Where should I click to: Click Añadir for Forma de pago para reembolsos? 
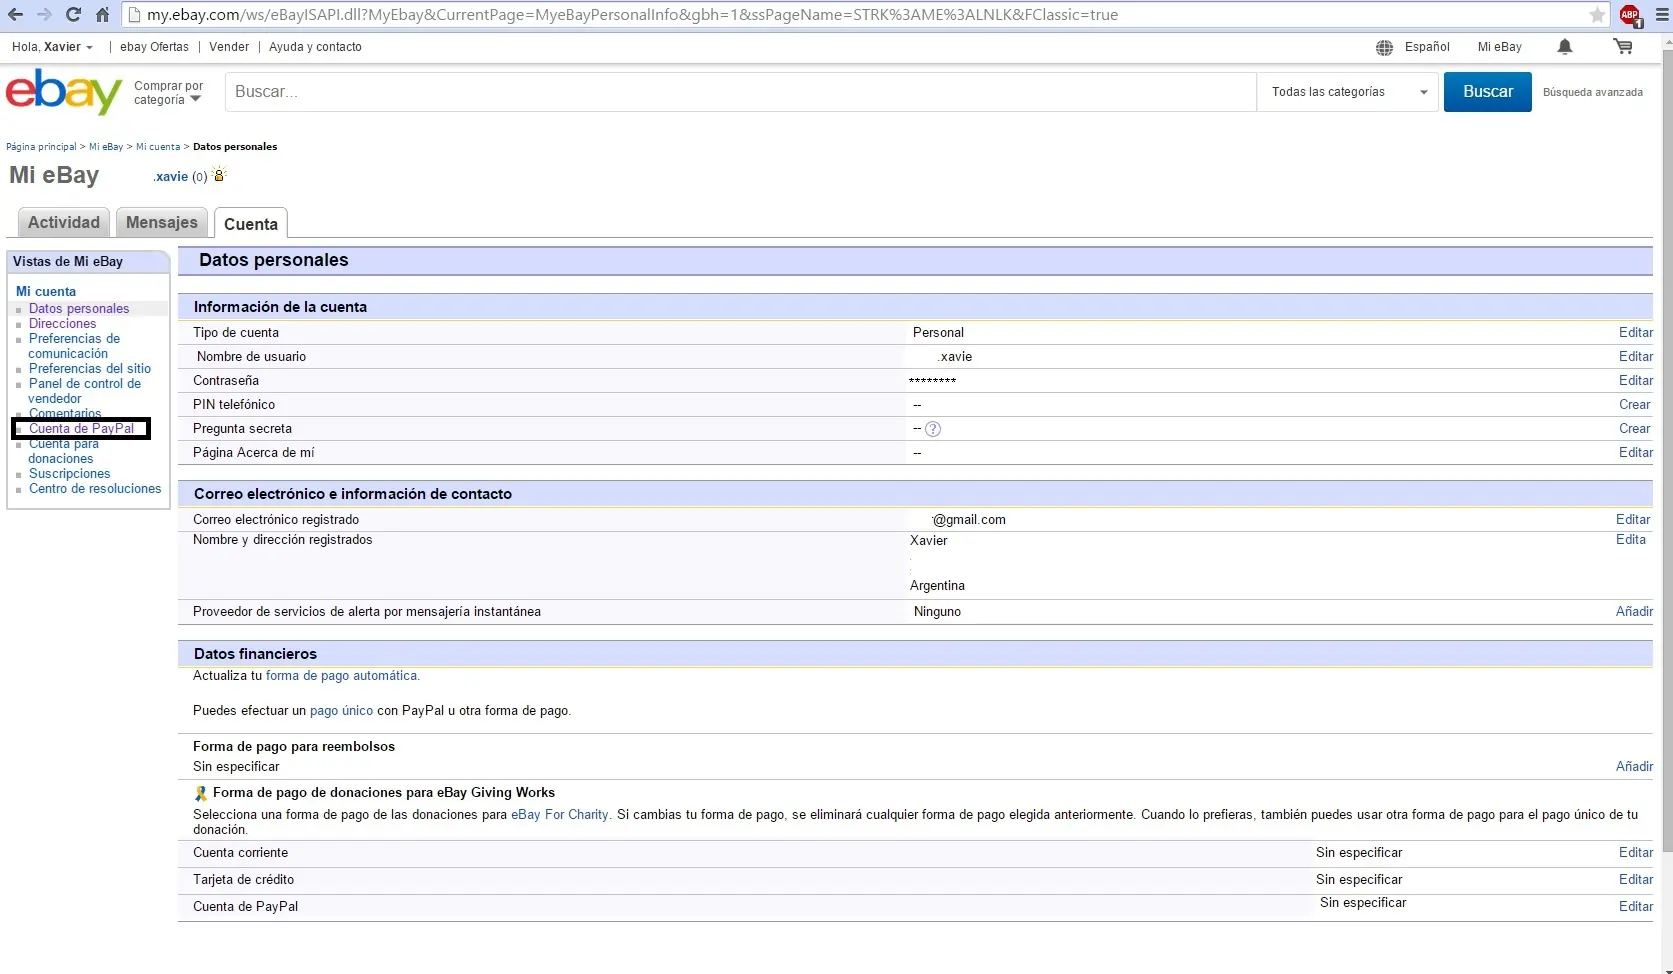click(1635, 767)
